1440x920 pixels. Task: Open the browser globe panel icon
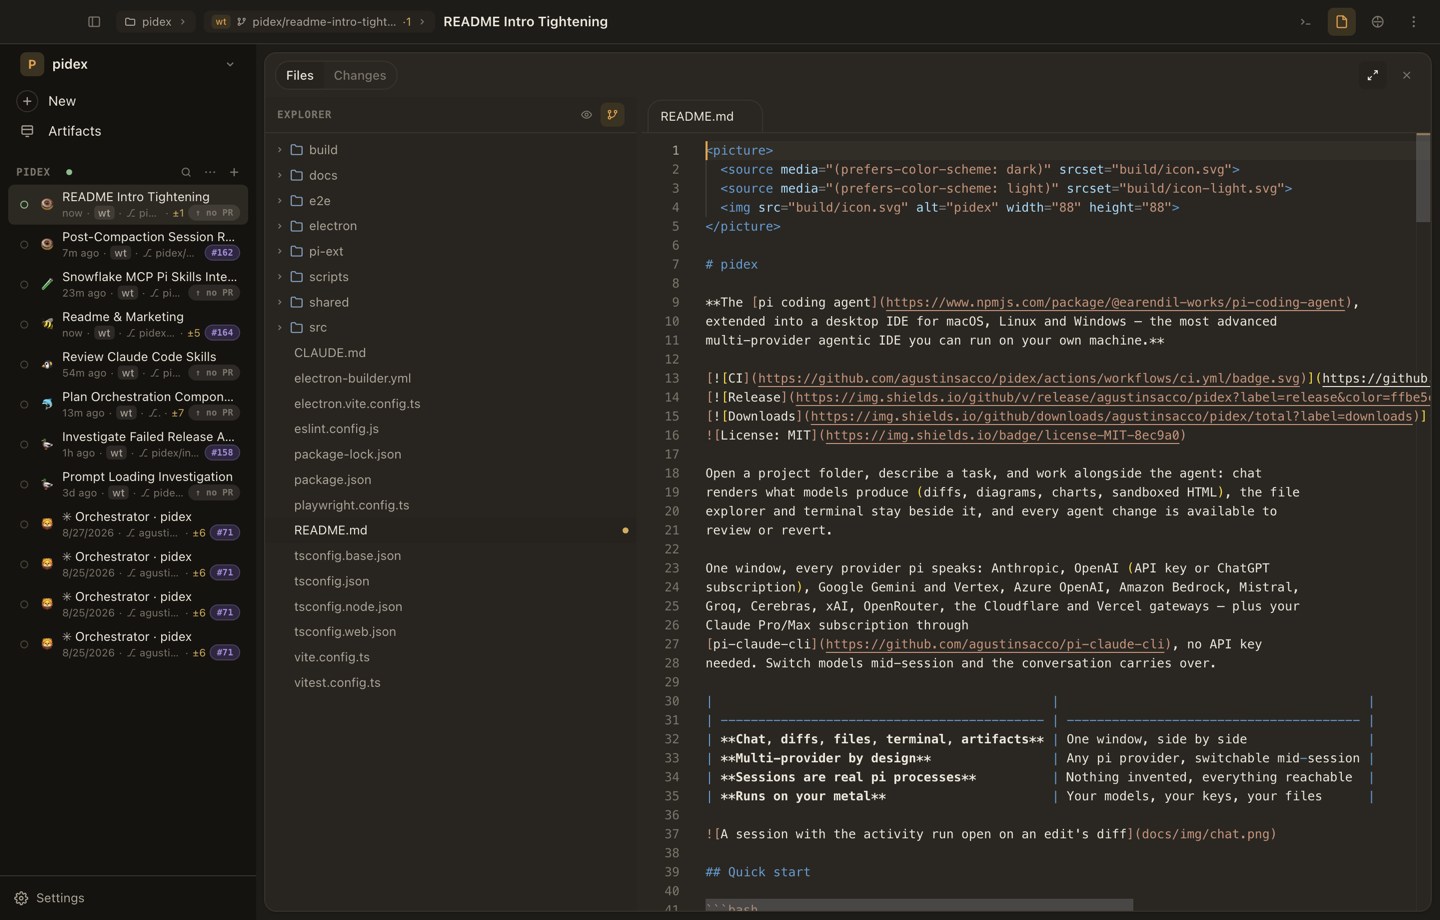(x=1378, y=22)
